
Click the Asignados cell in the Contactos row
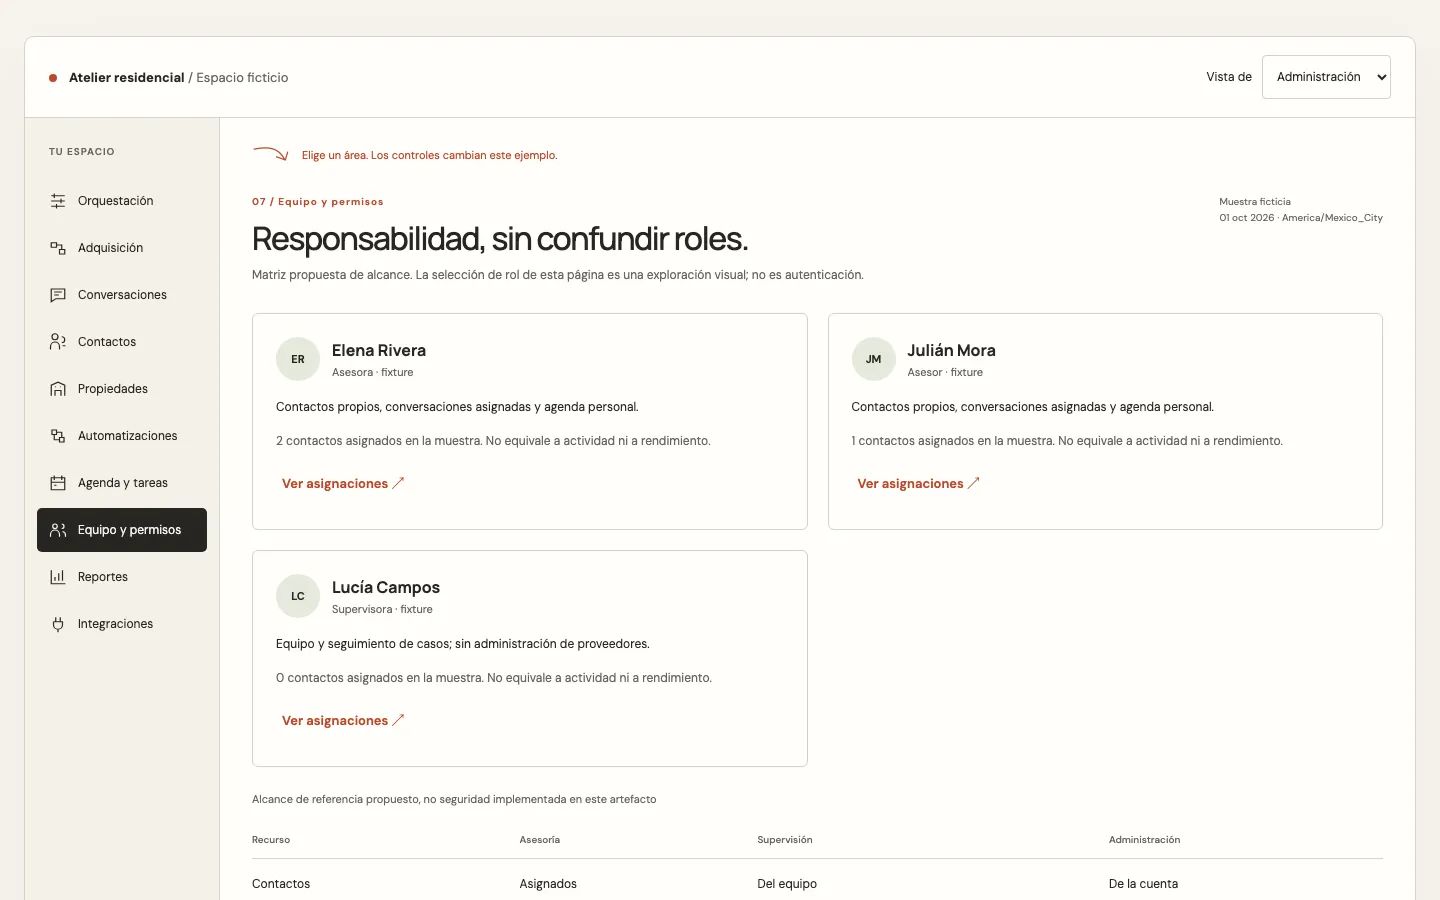[548, 884]
